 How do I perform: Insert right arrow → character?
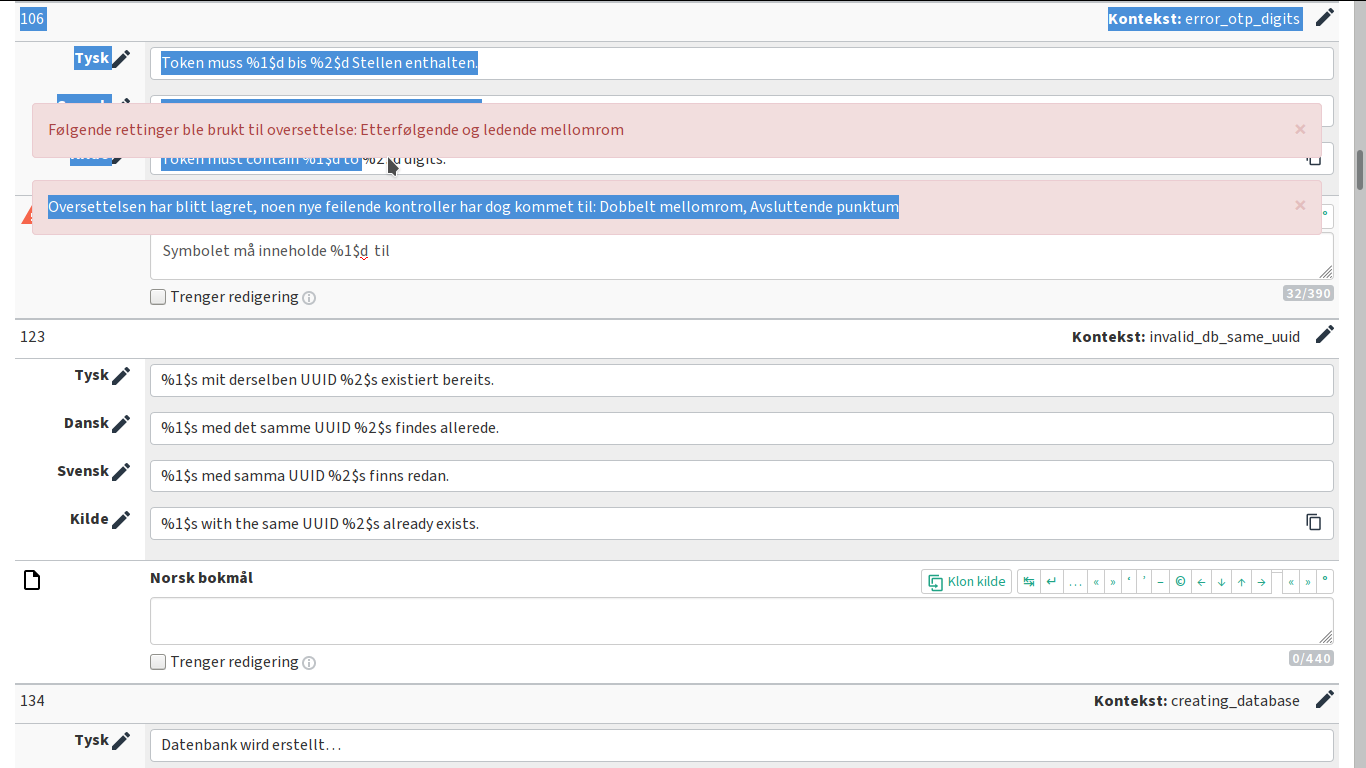click(x=1261, y=581)
